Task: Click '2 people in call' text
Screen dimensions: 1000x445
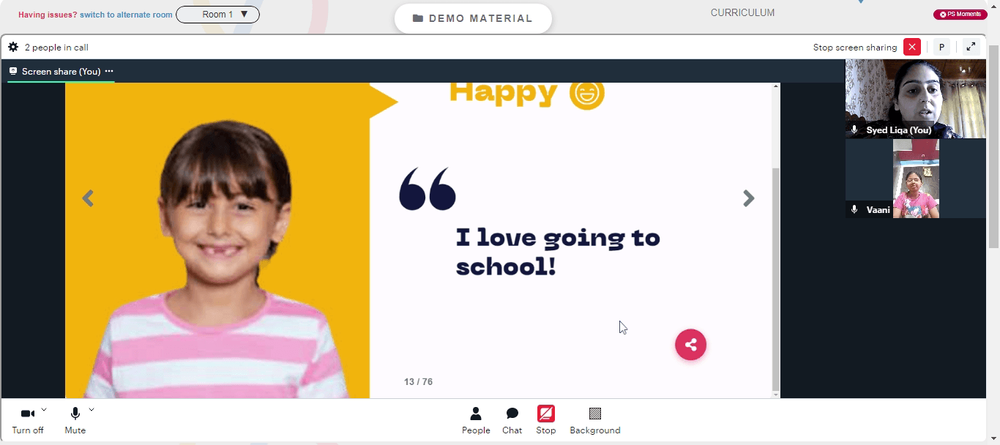Action: point(56,47)
